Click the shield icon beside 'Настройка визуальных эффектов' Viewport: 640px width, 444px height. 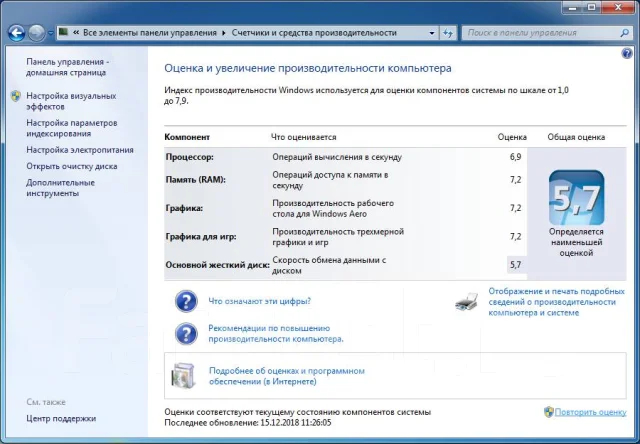[x=16, y=96]
